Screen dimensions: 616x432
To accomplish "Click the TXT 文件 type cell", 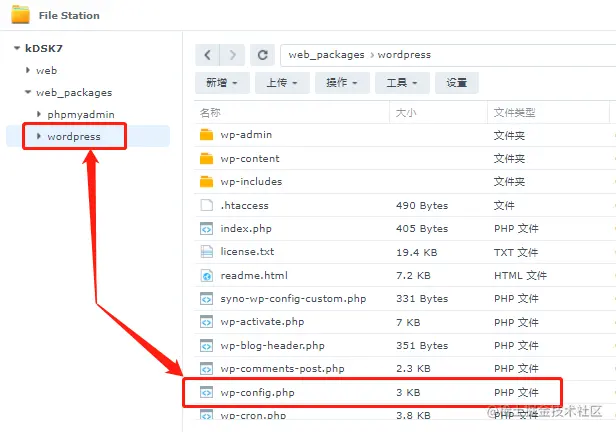I will pos(516,252).
